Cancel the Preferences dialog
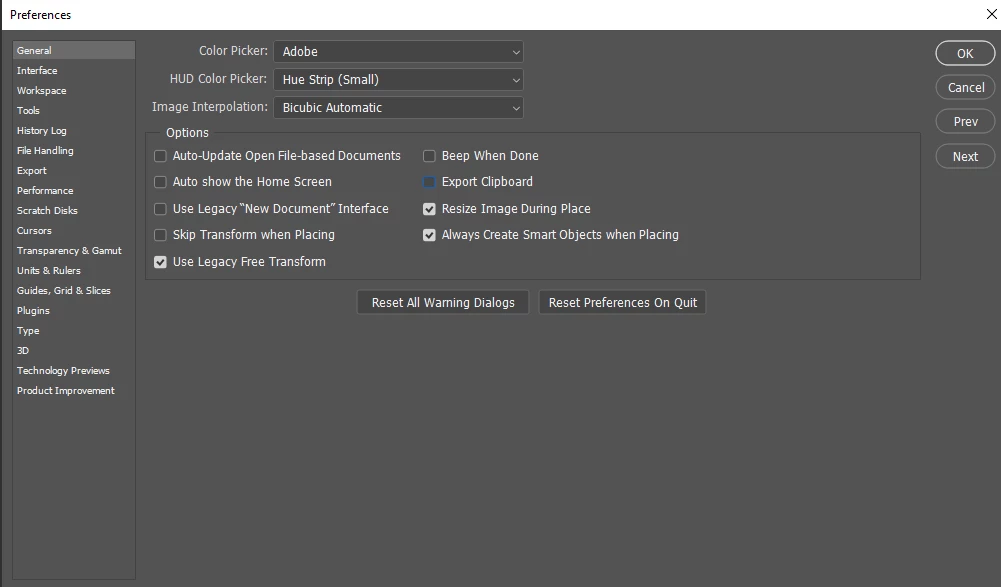This screenshot has width=1001, height=587. 965,88
